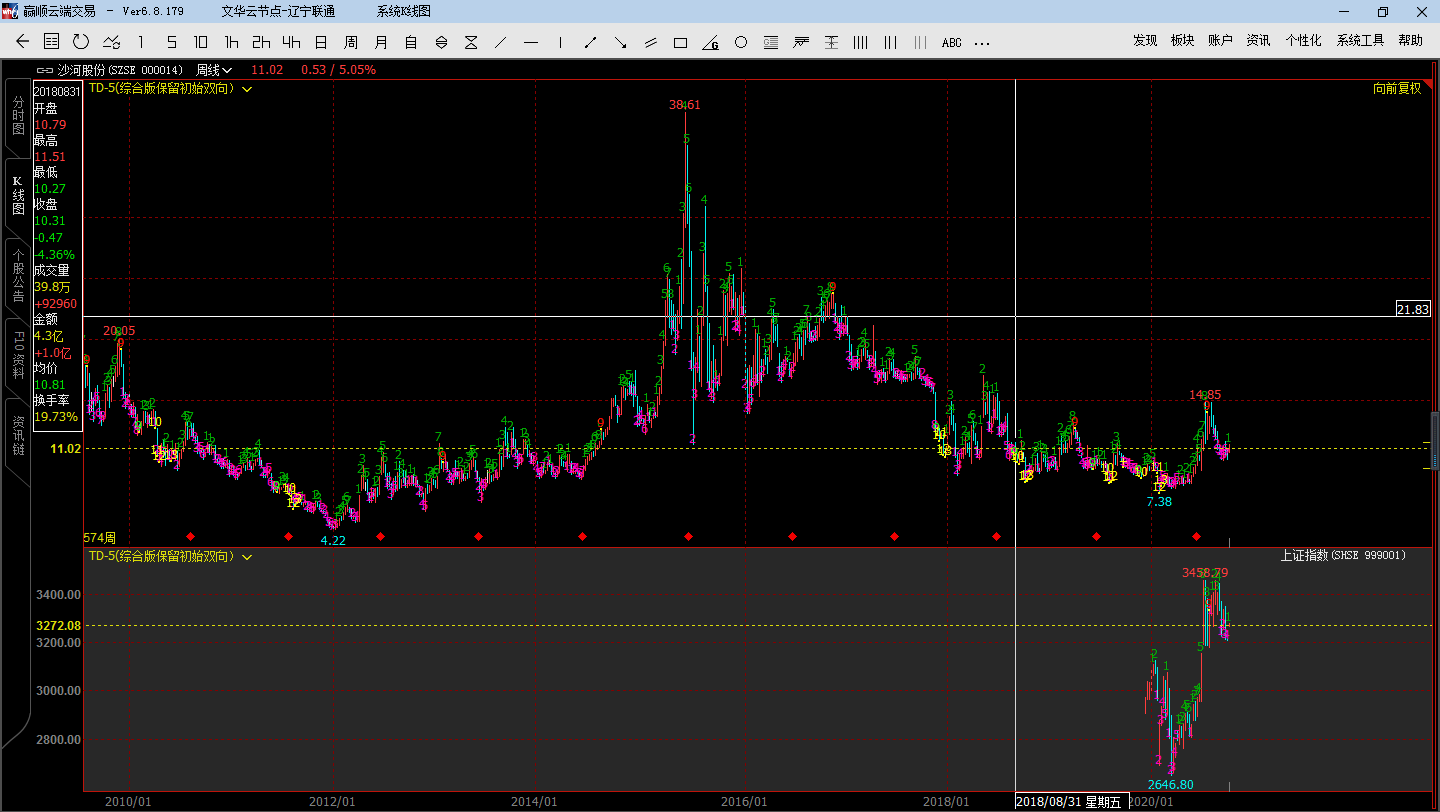Click the refresh icon in the toolbar
This screenshot has height=812, width=1440.
tap(81, 42)
